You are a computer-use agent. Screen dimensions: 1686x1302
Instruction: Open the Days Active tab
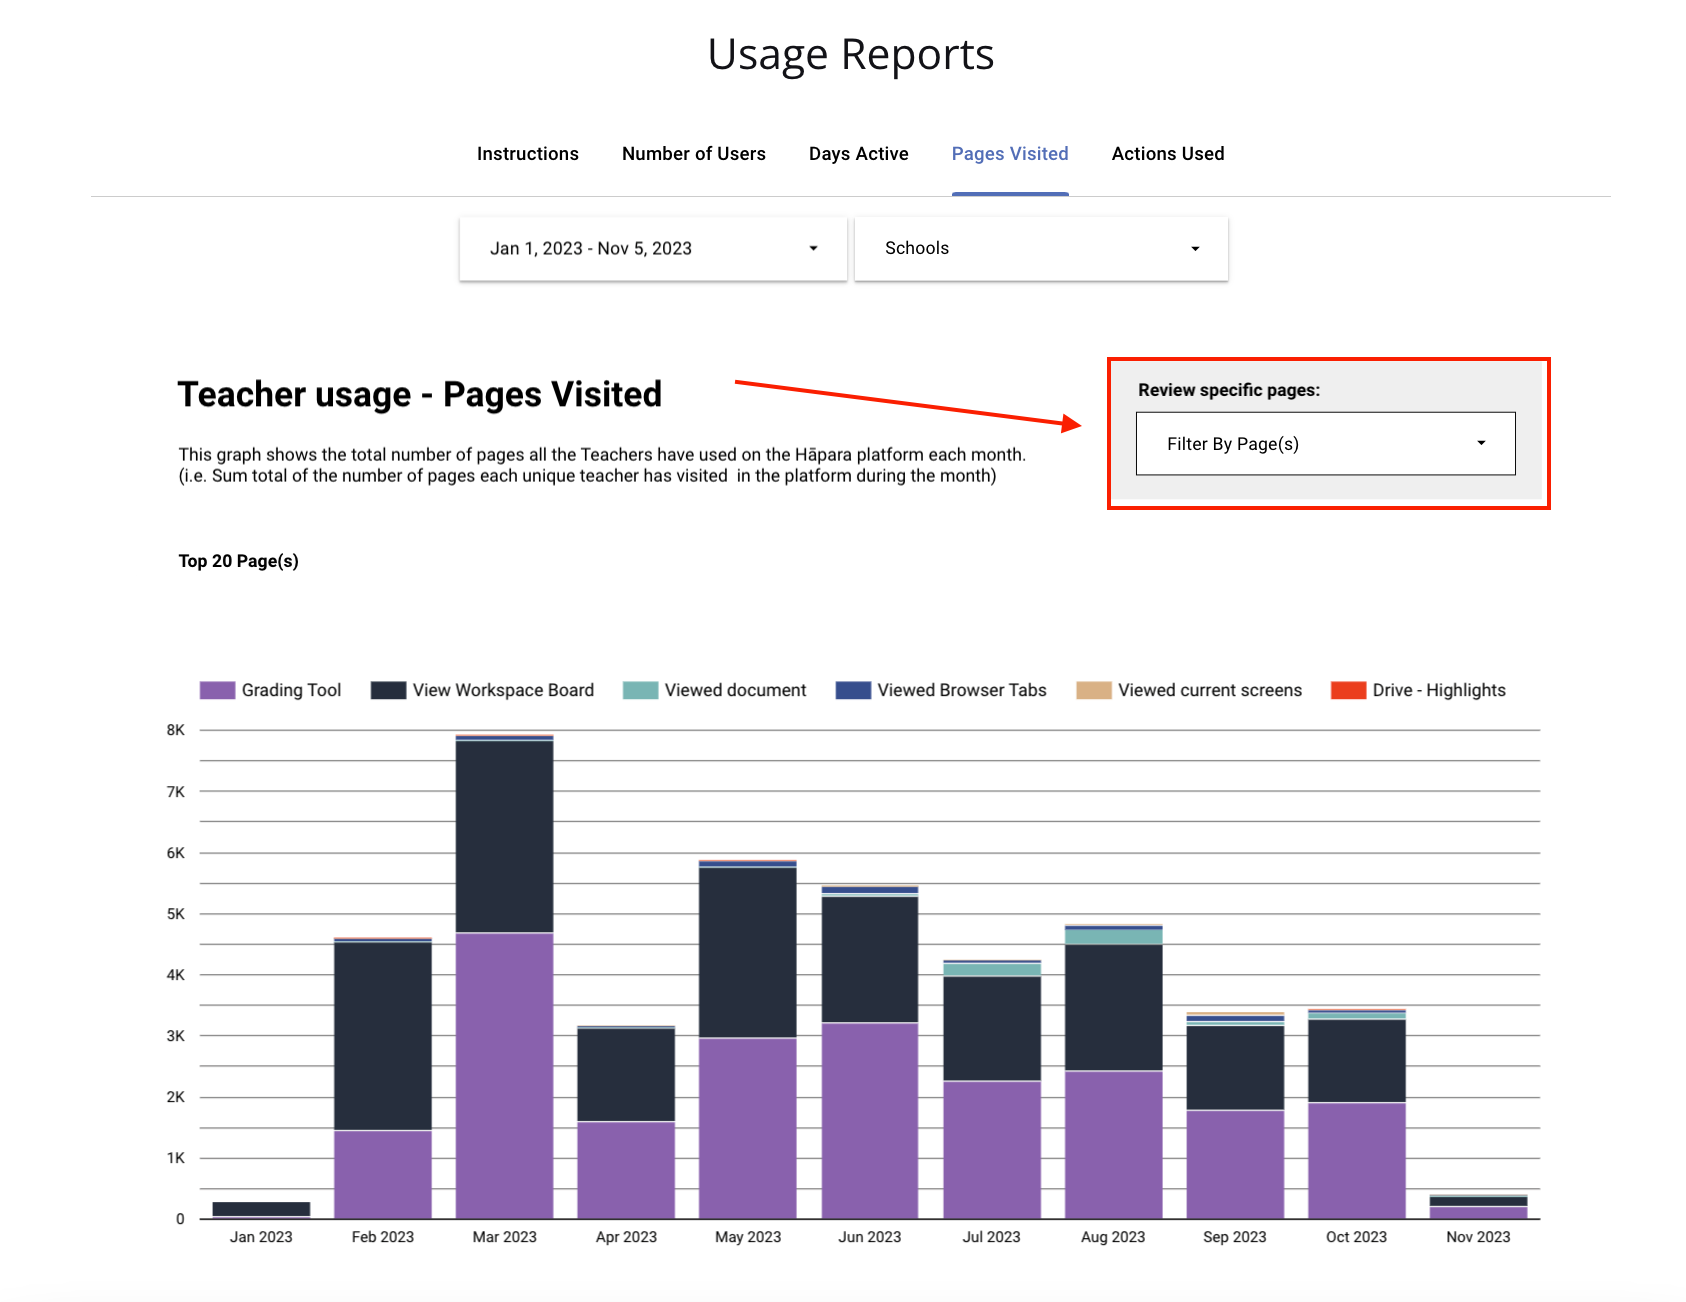[x=858, y=153]
